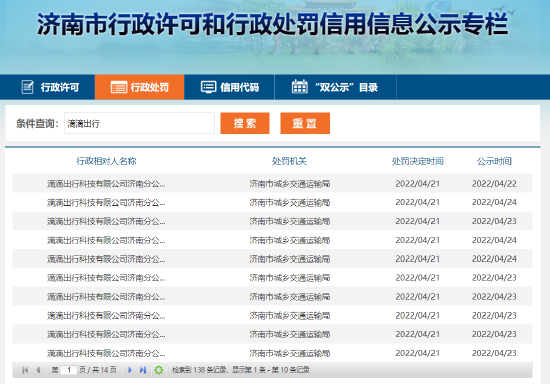Go to previous page arrow icon
The width and height of the screenshot is (550, 384).
38,370
